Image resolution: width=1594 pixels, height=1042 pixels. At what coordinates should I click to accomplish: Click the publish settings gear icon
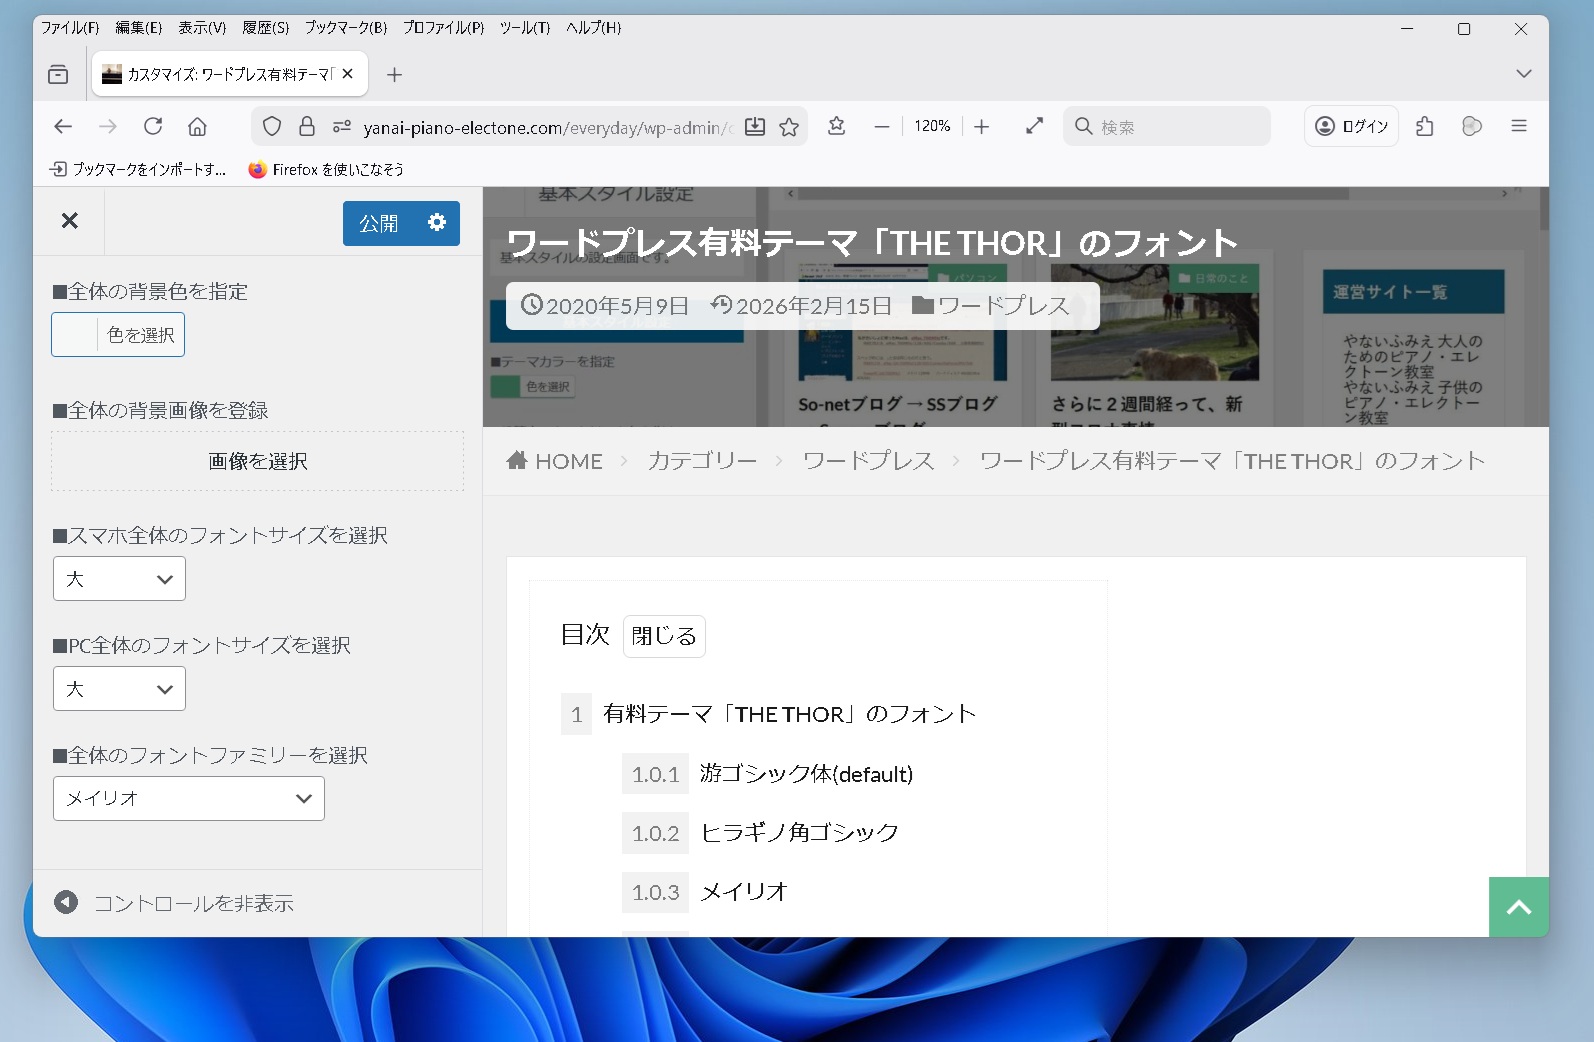[437, 223]
